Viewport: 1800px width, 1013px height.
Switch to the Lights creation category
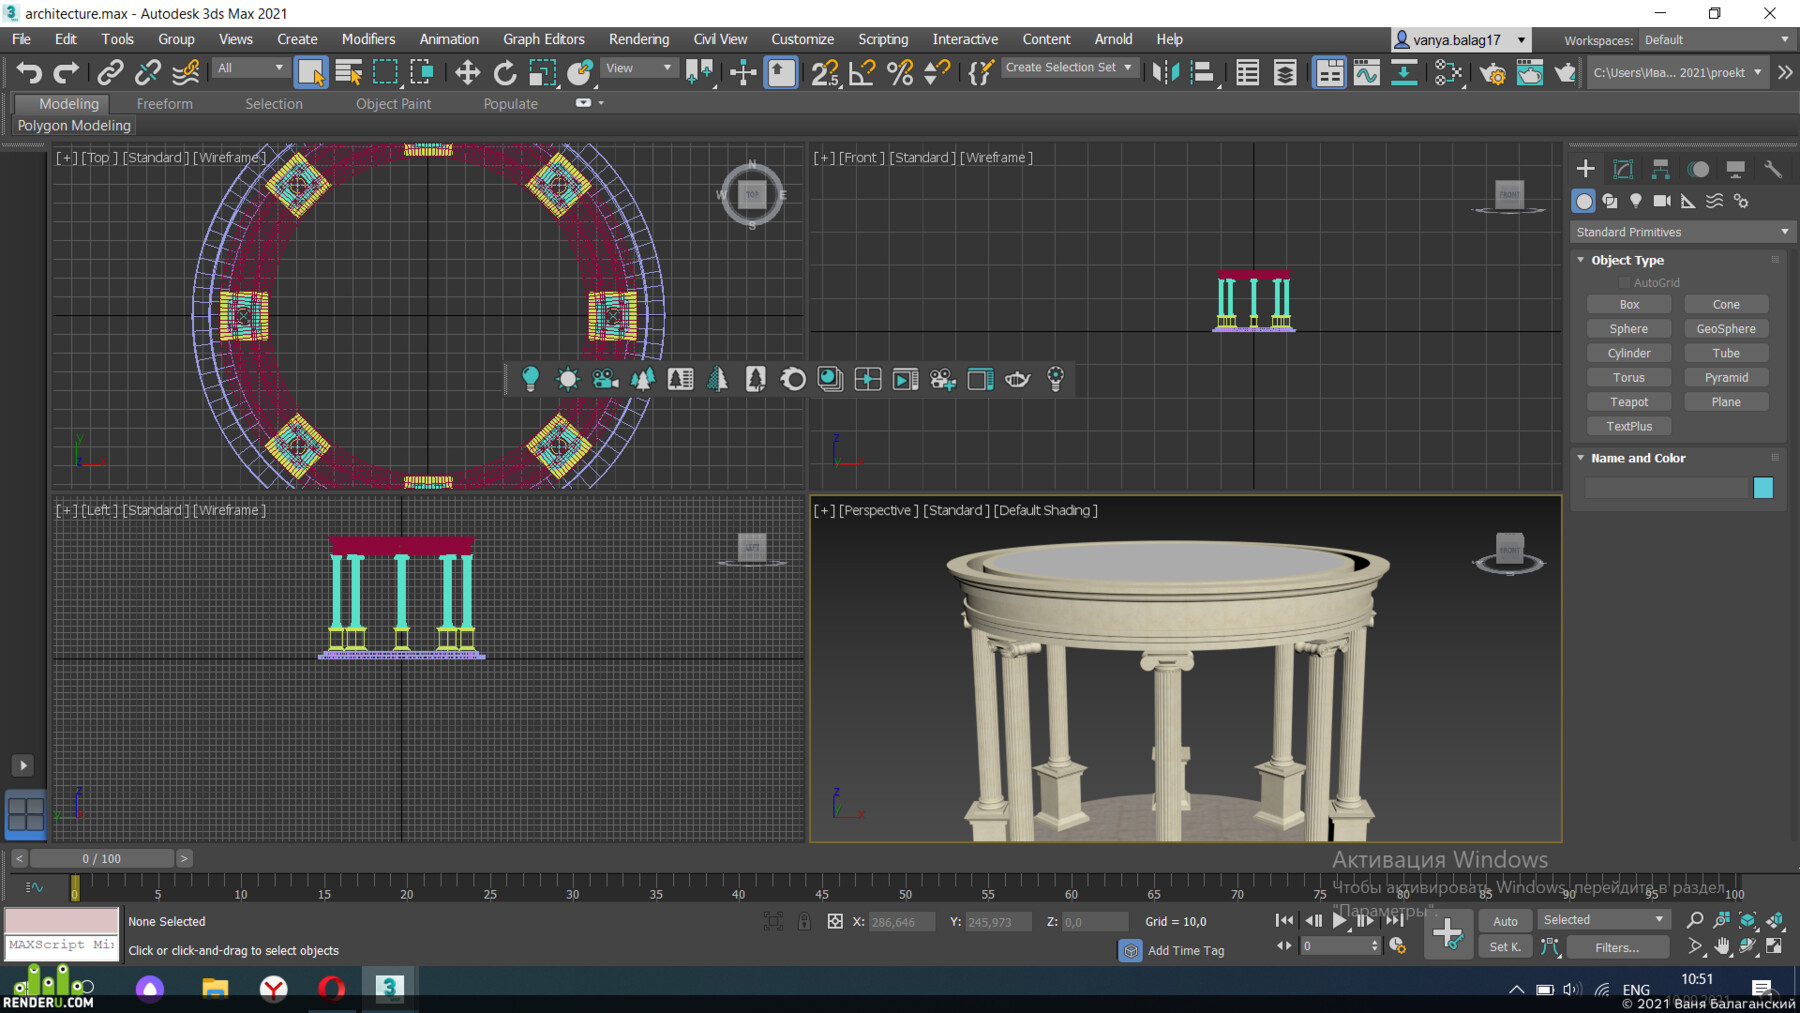pyautogui.click(x=1636, y=201)
